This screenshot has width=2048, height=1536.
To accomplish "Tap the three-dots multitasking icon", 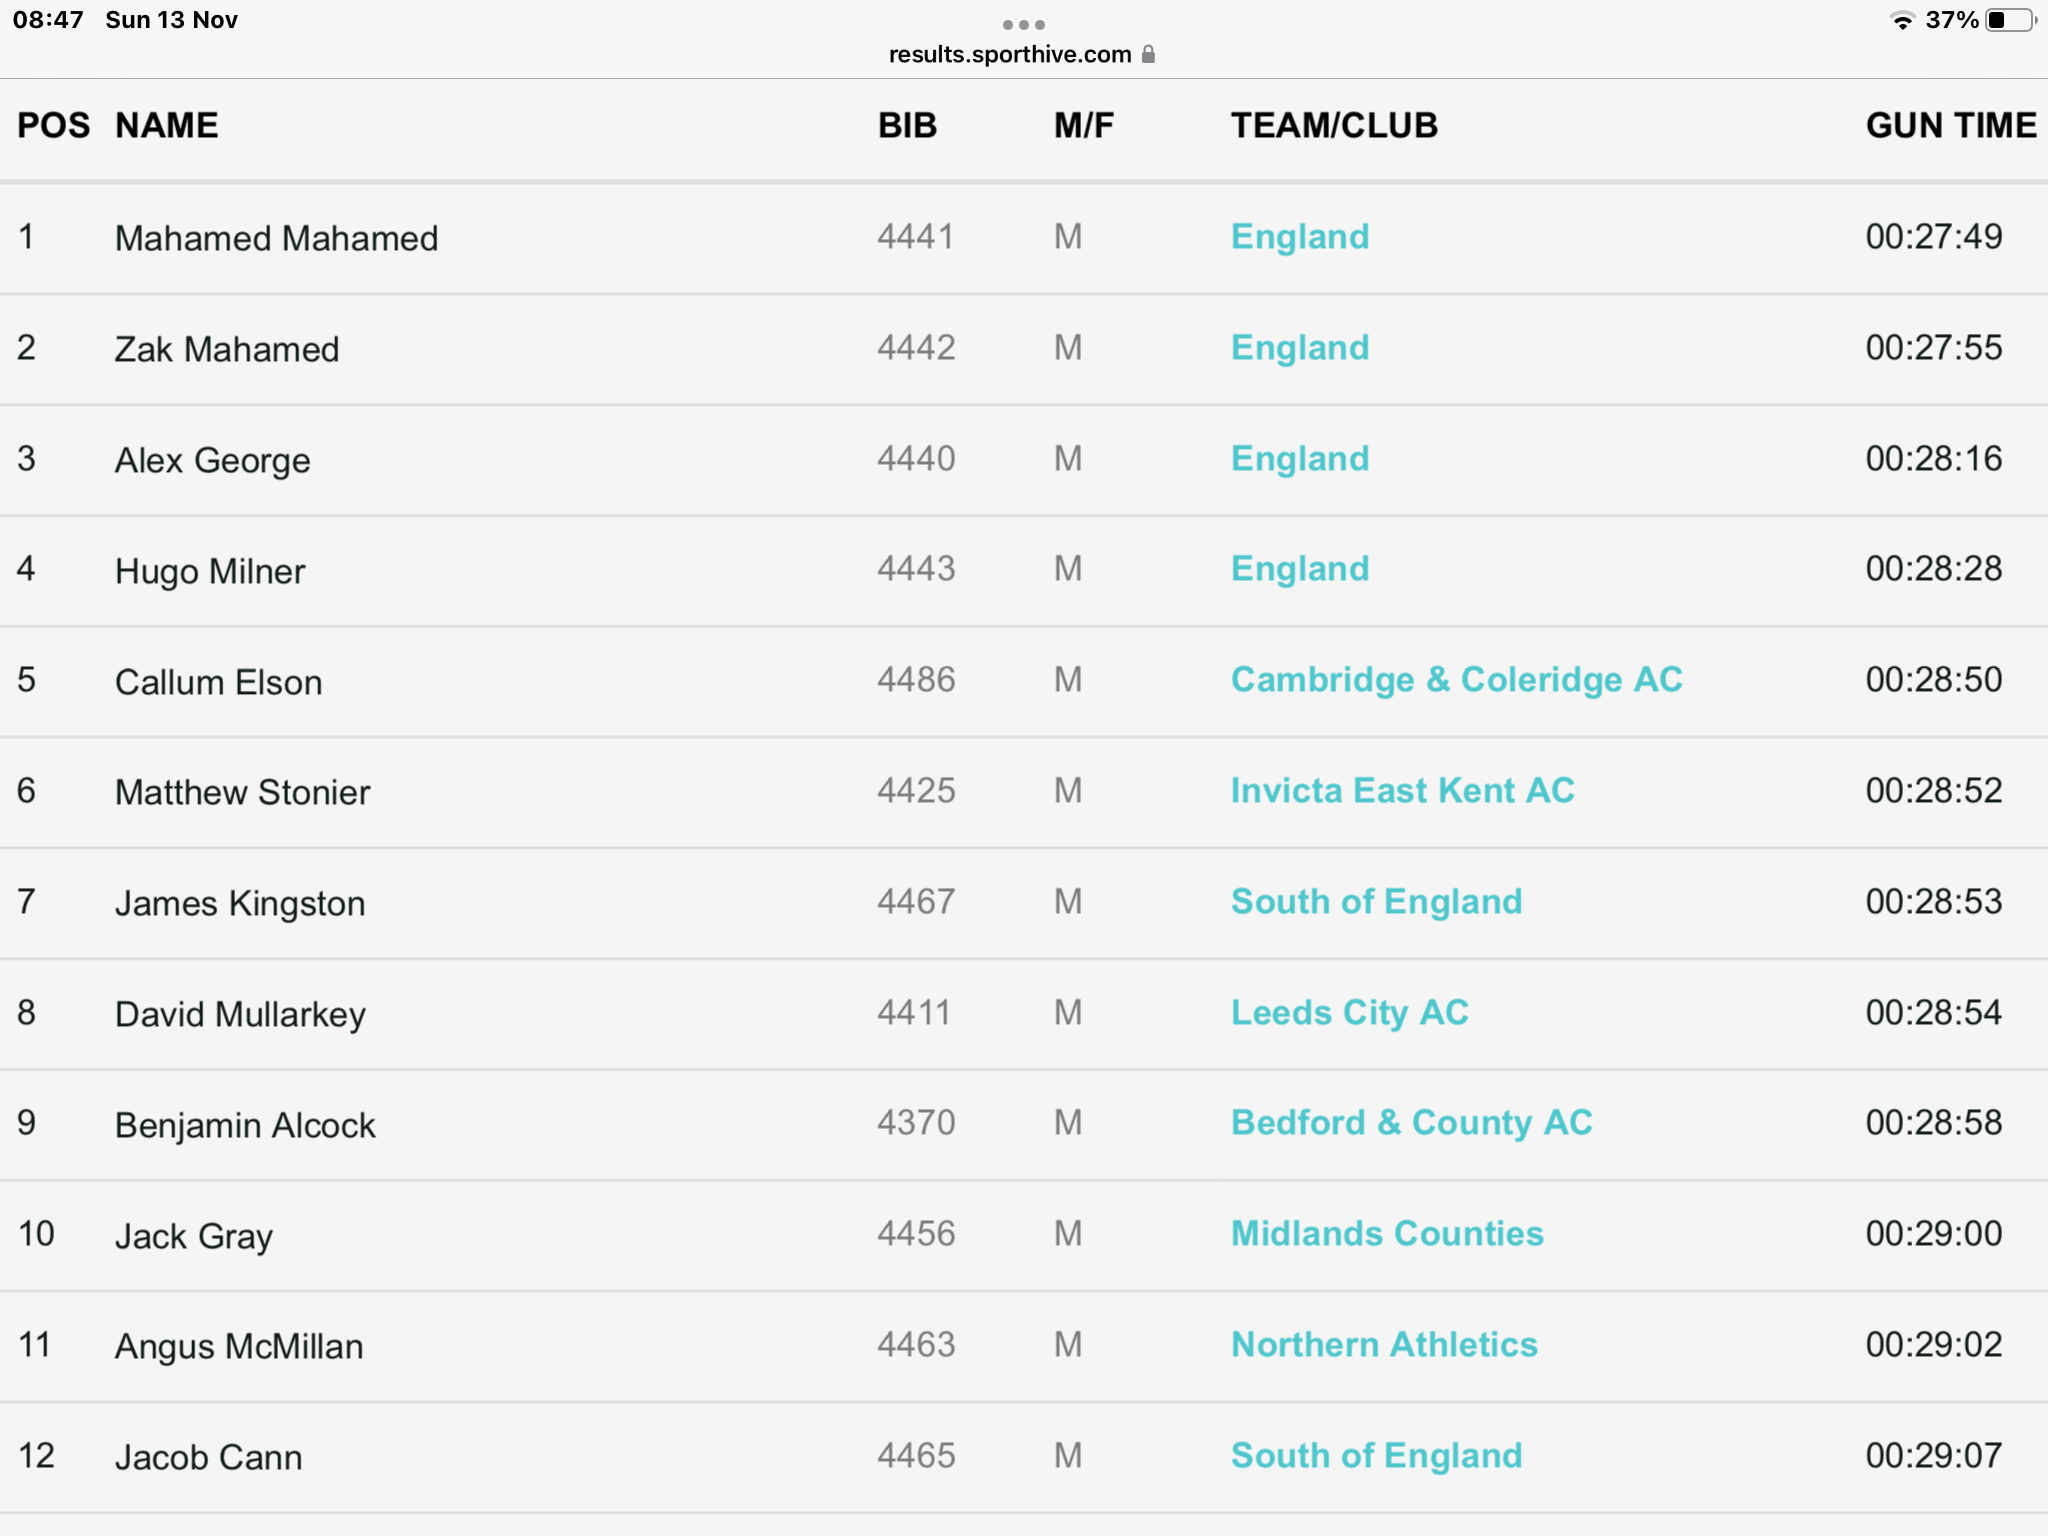I will coord(1023,24).
